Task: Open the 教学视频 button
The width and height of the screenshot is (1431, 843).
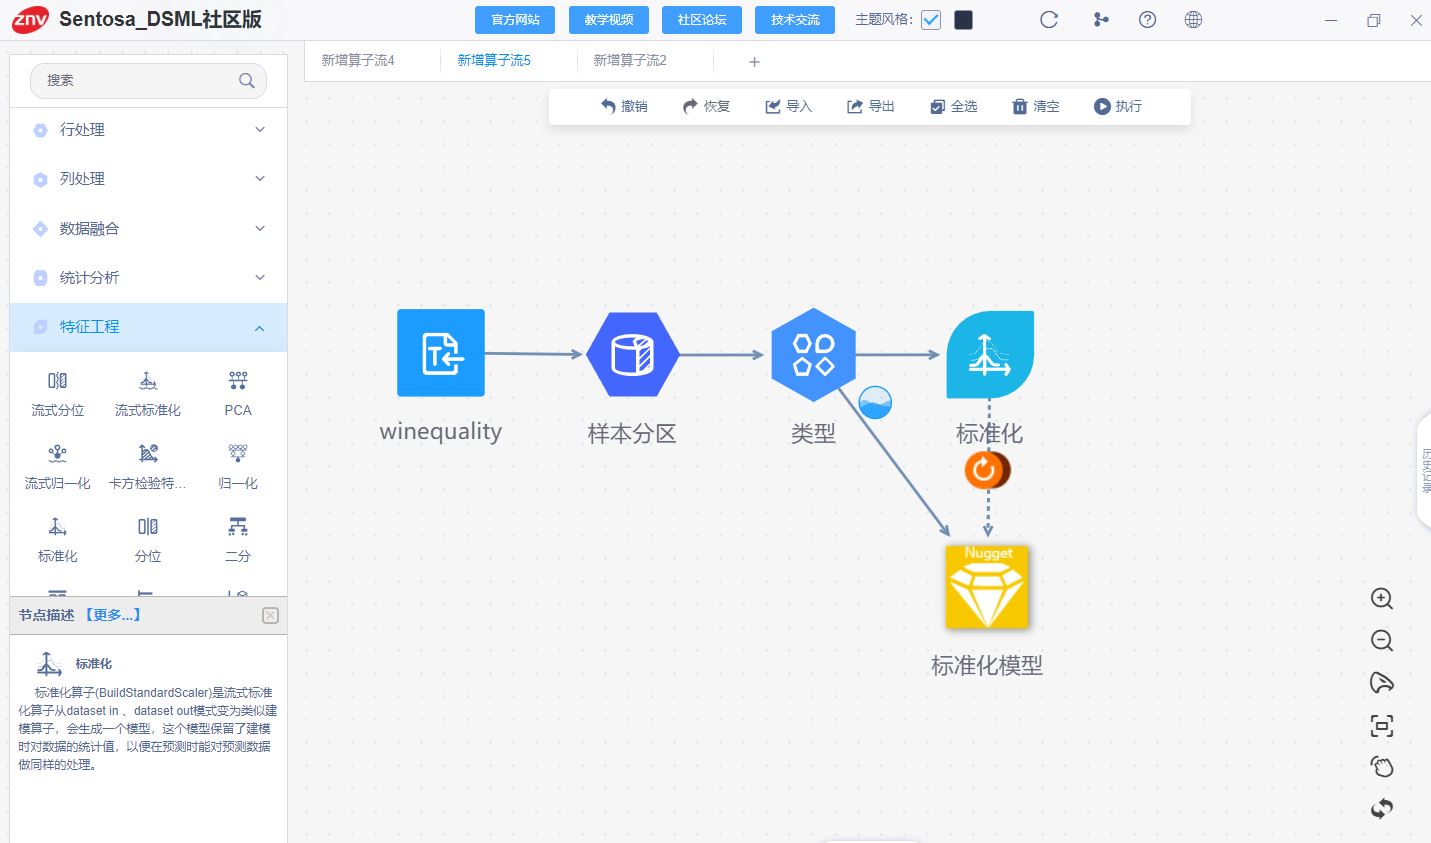Action: point(609,20)
